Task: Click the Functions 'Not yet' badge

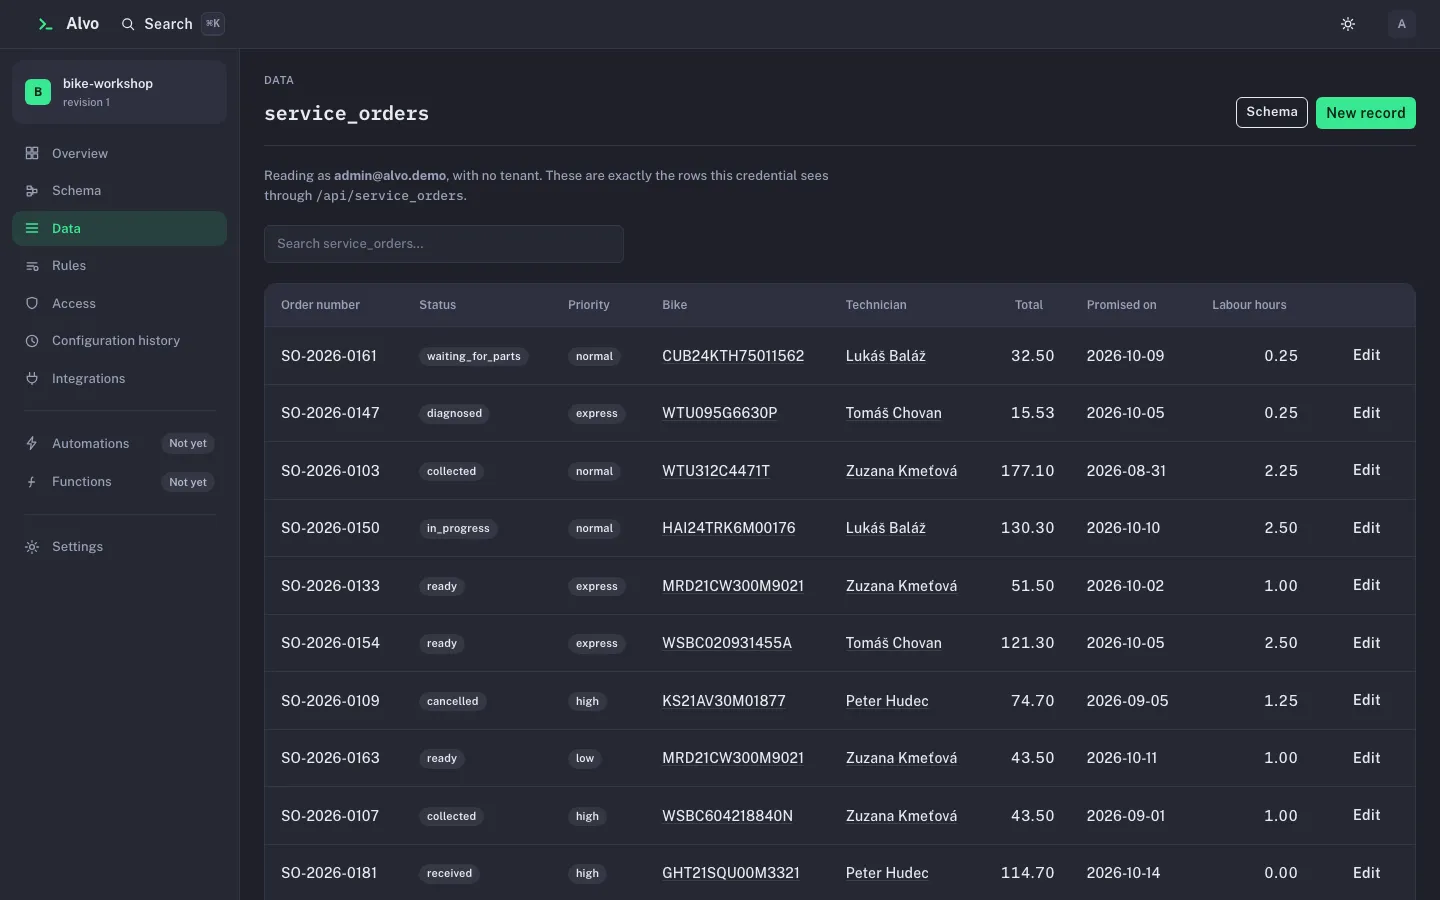Action: (x=188, y=482)
